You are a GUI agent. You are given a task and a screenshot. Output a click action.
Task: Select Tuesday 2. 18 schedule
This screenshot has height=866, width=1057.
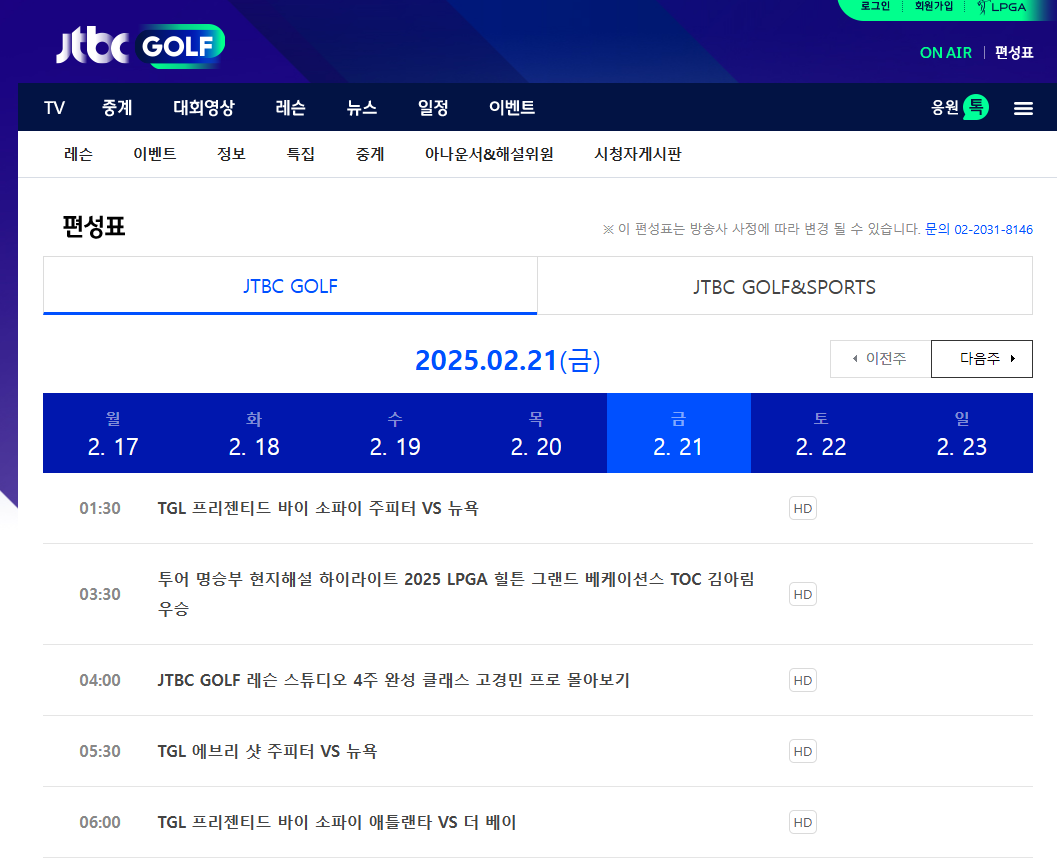click(x=254, y=433)
